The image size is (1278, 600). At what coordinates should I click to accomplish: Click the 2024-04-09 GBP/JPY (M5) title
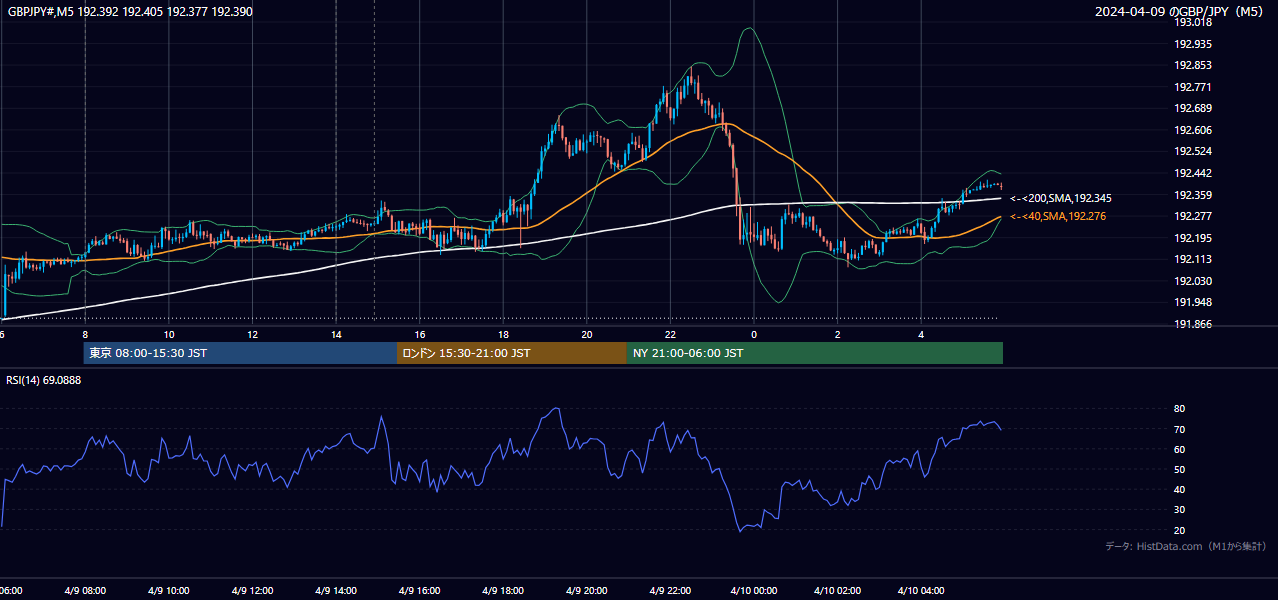coord(1180,11)
